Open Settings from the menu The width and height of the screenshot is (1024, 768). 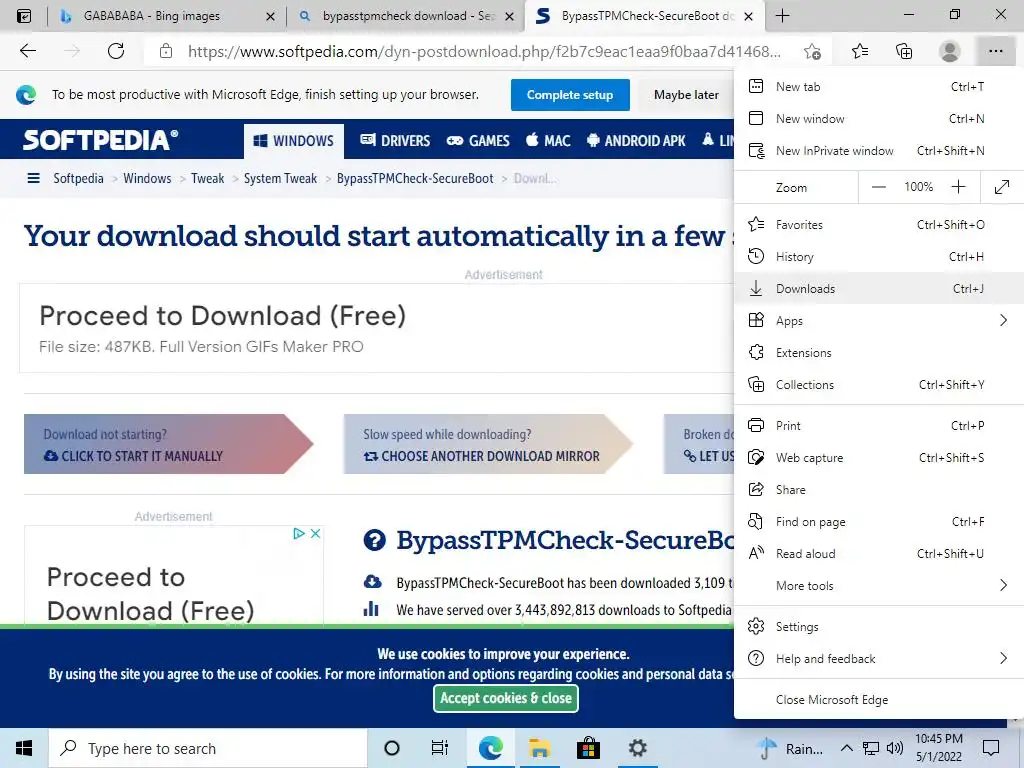[x=879, y=626]
